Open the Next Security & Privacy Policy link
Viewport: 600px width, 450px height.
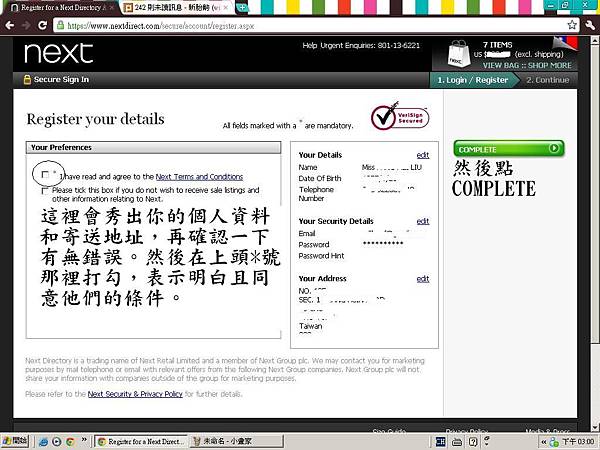coord(135,394)
